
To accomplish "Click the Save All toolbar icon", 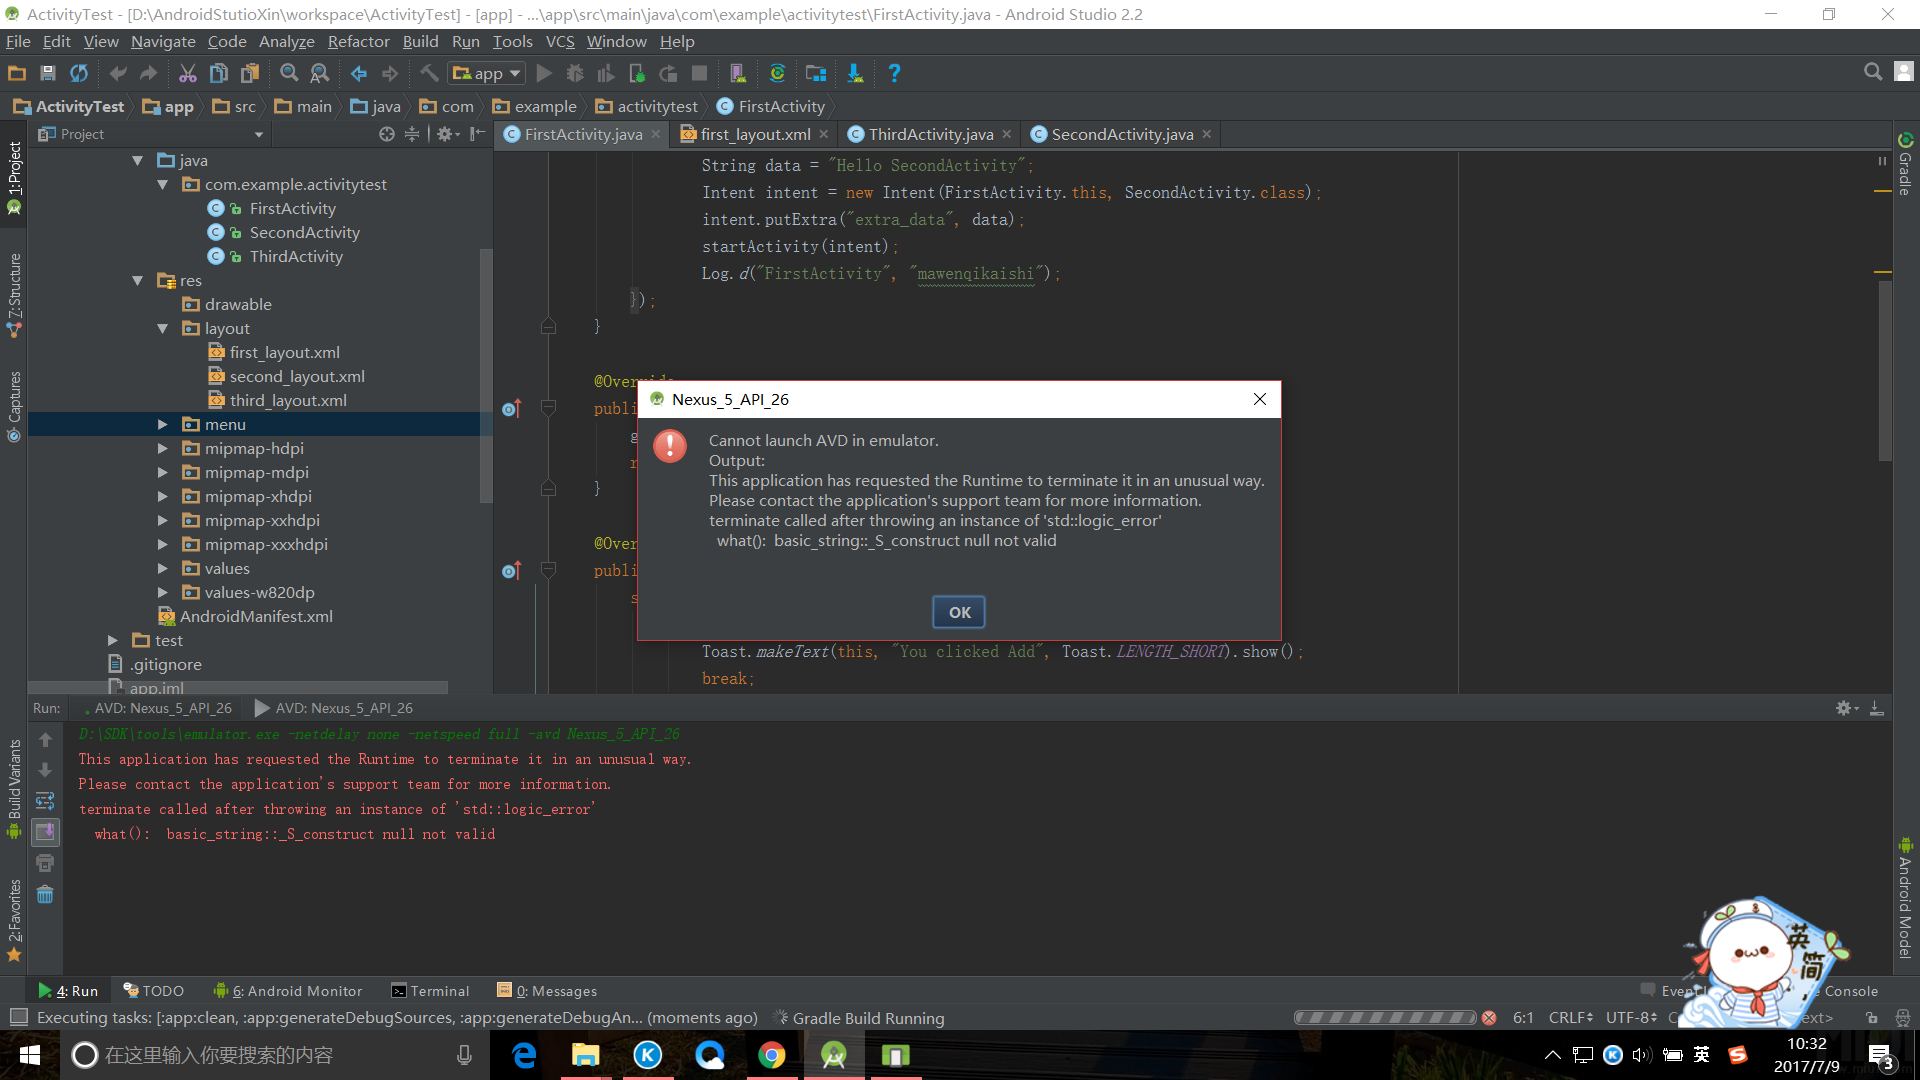I will click(x=47, y=73).
